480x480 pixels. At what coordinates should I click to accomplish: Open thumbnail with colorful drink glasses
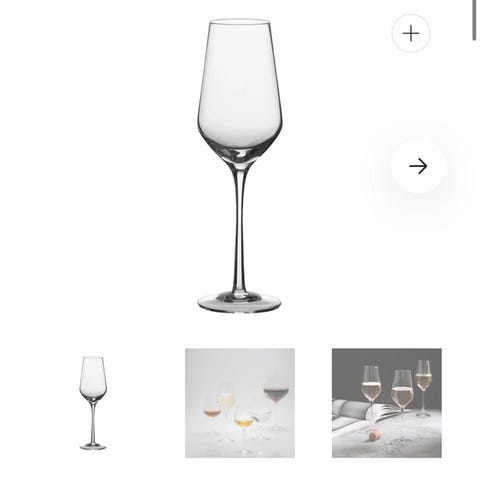pyautogui.click(x=240, y=403)
